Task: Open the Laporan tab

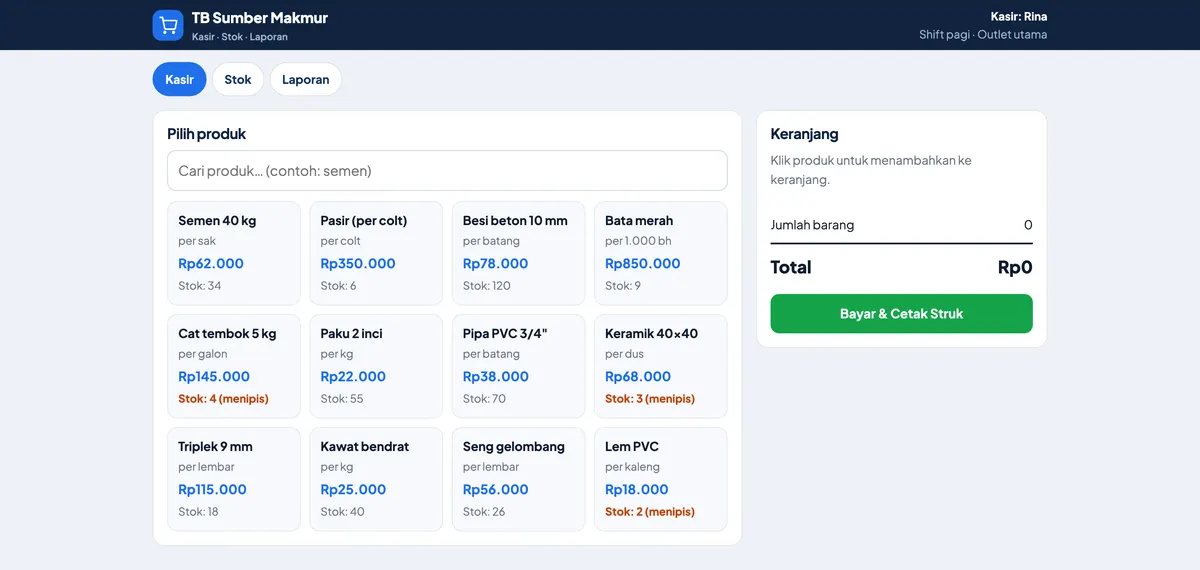Action: [x=306, y=79]
